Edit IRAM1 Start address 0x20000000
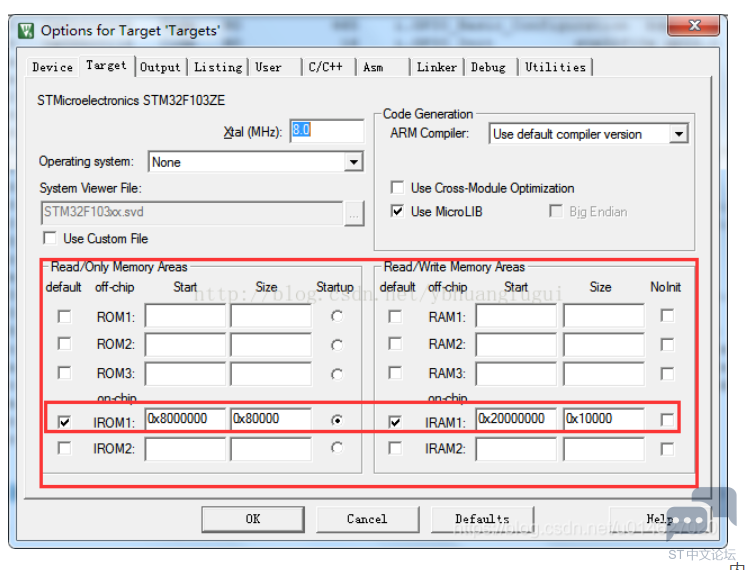 pos(516,419)
